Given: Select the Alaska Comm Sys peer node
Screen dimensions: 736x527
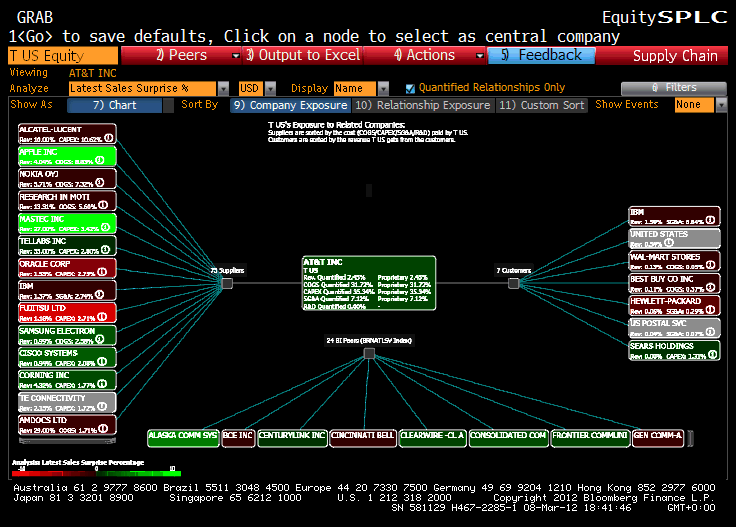Looking at the screenshot, I should (183, 436).
